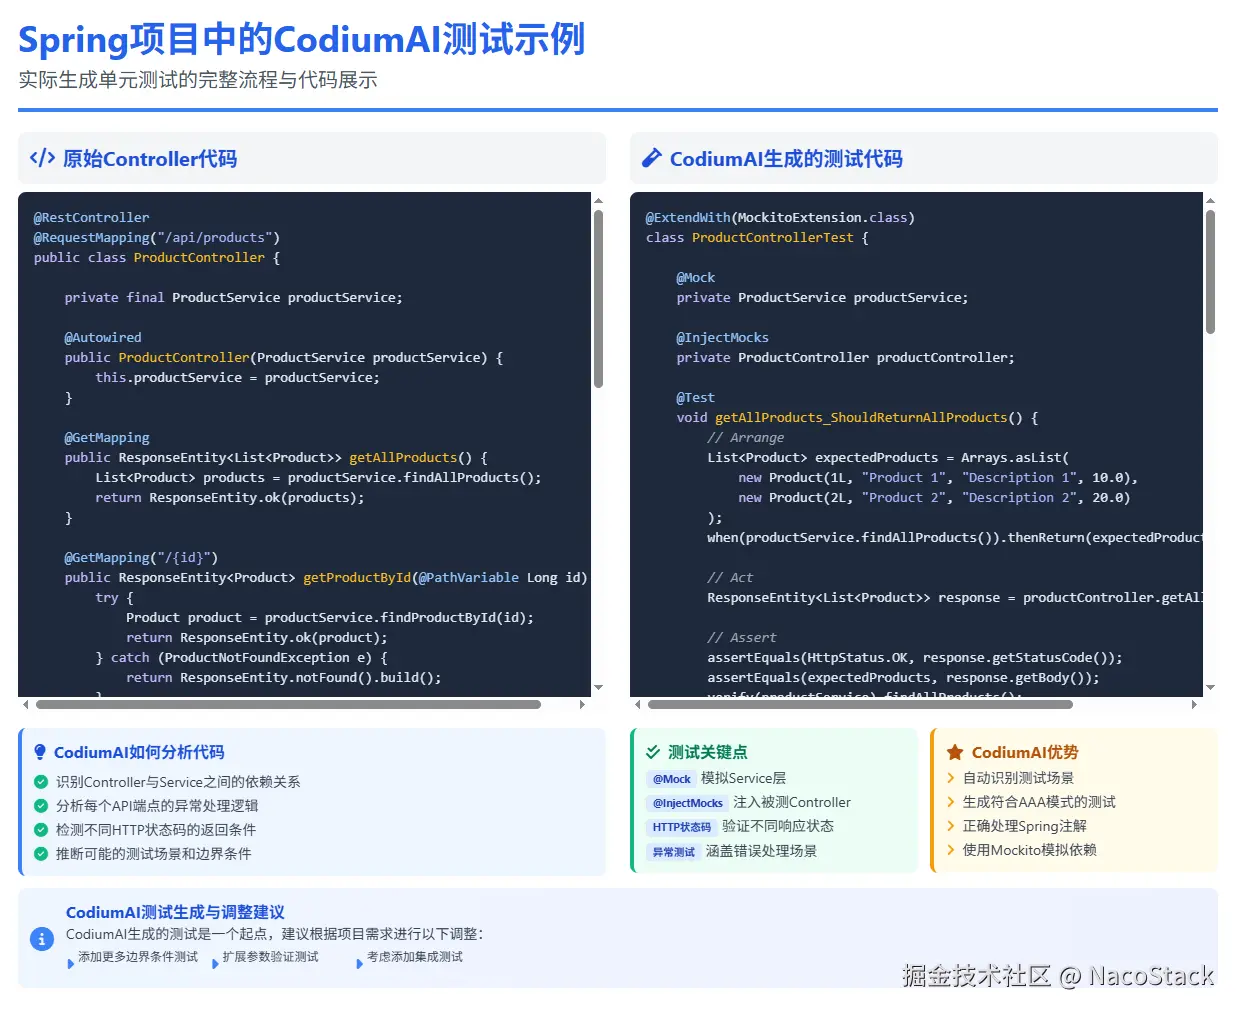Click the @Mock tag badge
Image resolution: width=1240 pixels, height=1016 pixels.
pyautogui.click(x=672, y=779)
